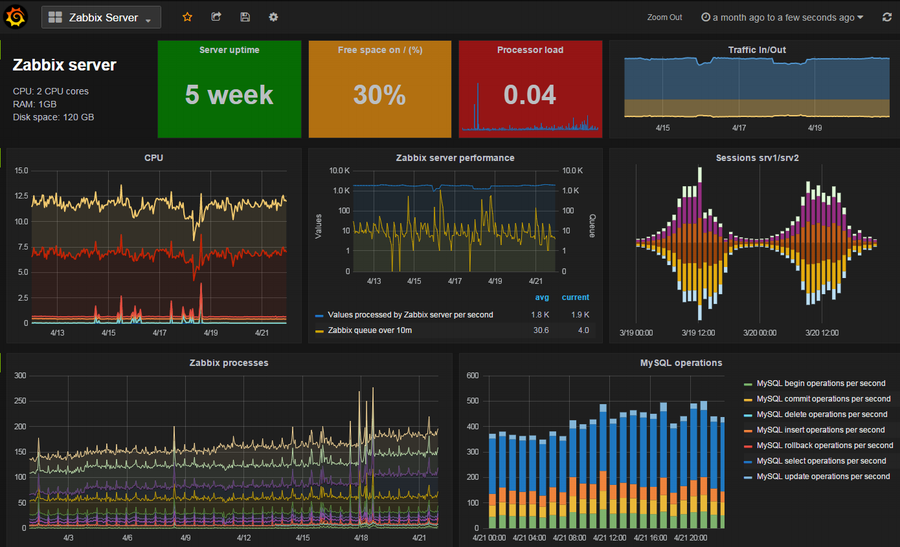Click the Disk space: 120 GB text

click(53, 117)
